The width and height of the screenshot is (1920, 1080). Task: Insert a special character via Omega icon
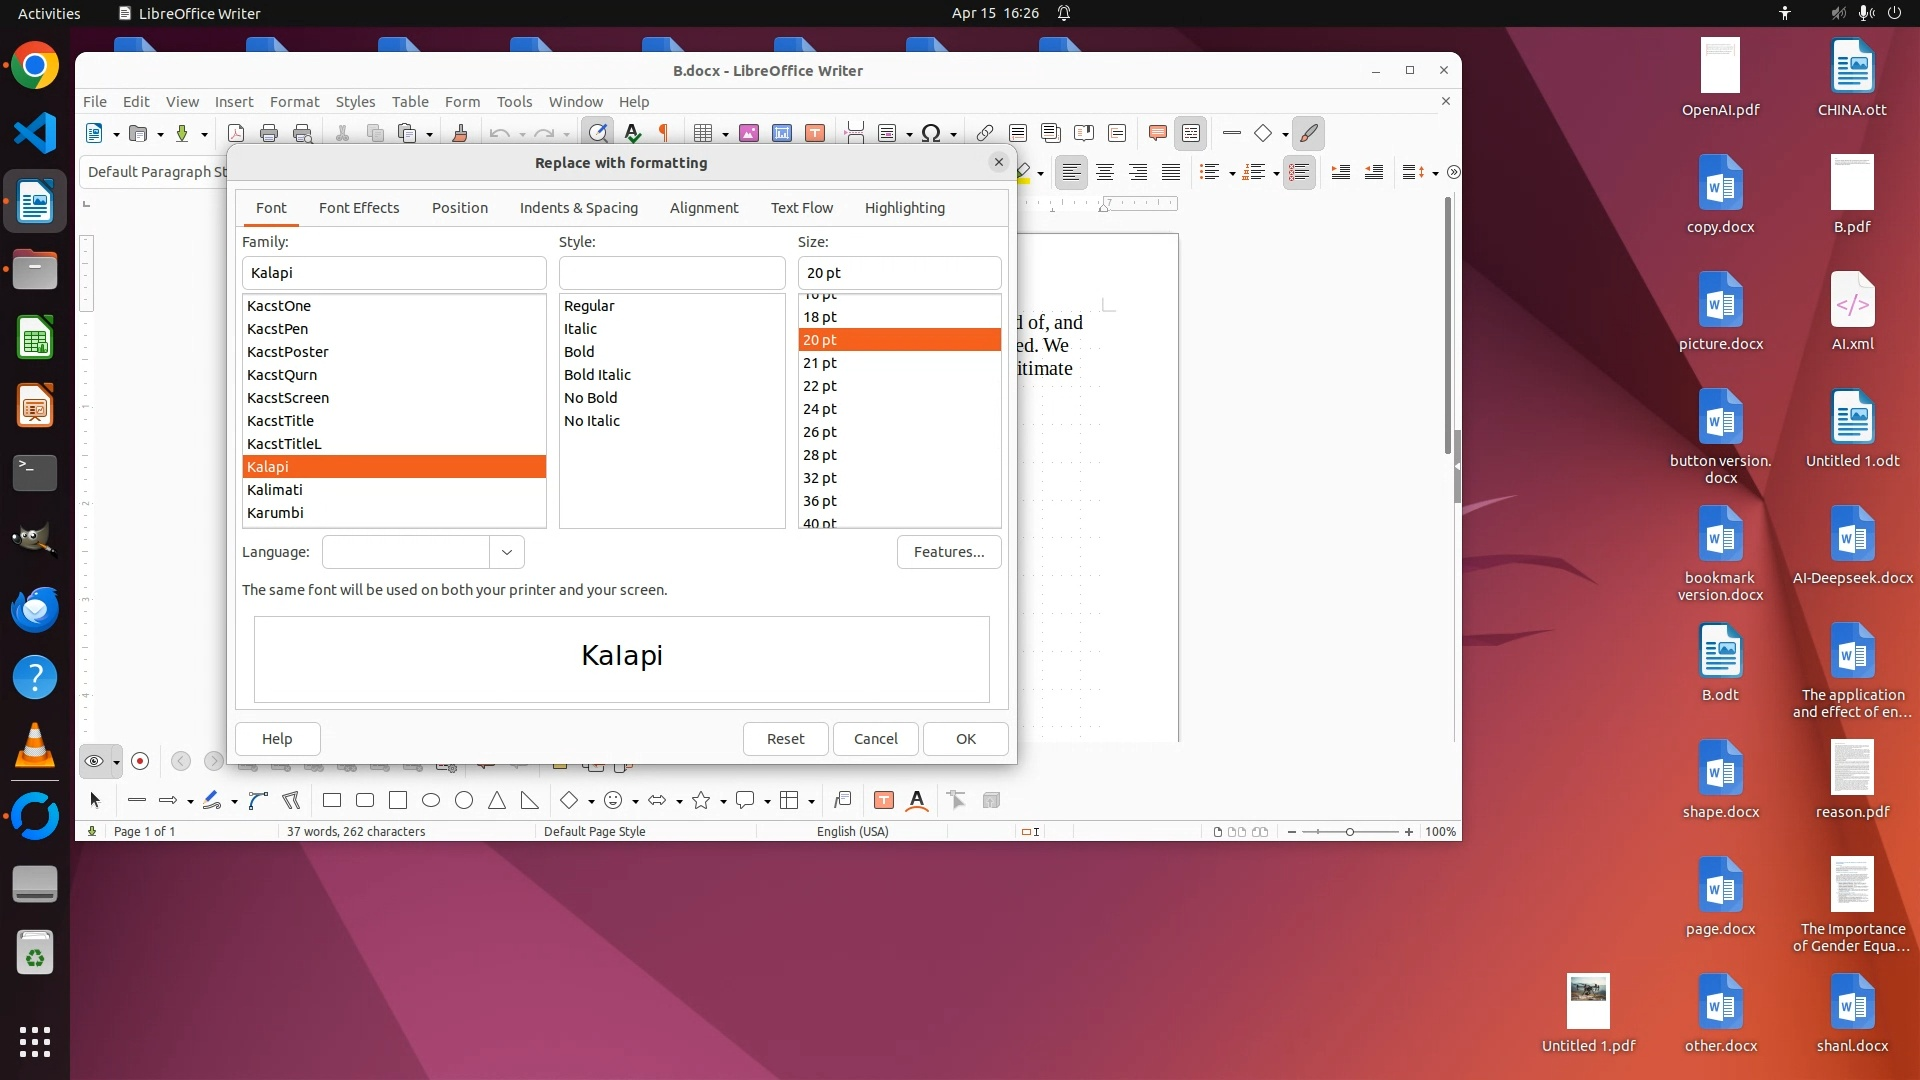click(x=930, y=133)
